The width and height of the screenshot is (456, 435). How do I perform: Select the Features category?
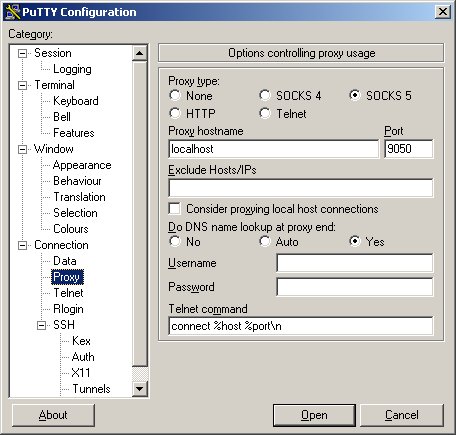pos(74,133)
